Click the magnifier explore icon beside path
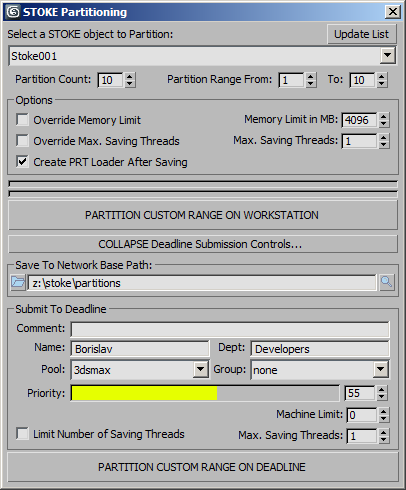 click(x=387, y=282)
